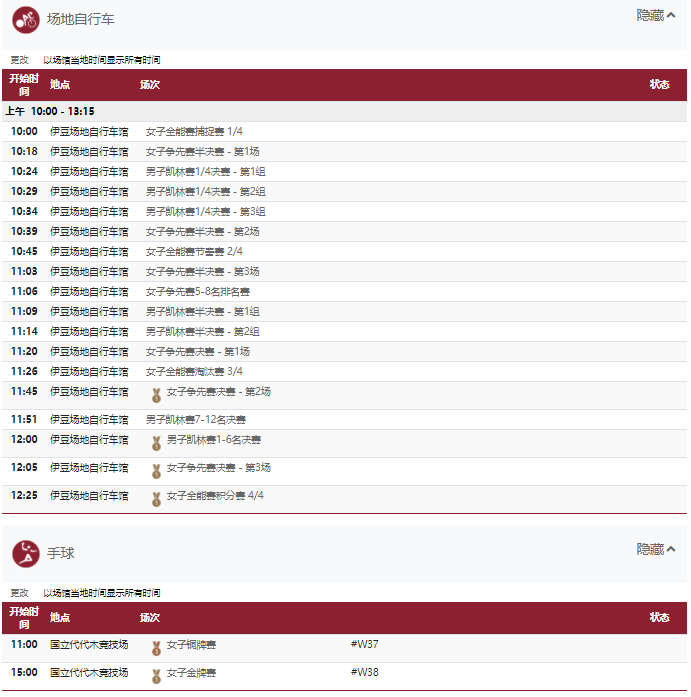The width and height of the screenshot is (691, 697).
Task: Click medal icon for 女子铜牌赛
Action: [156, 648]
